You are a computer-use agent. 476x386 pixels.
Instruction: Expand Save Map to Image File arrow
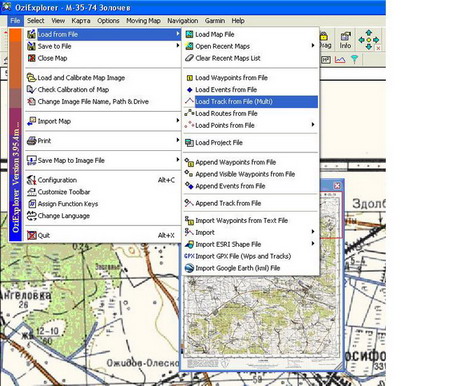[x=178, y=160]
